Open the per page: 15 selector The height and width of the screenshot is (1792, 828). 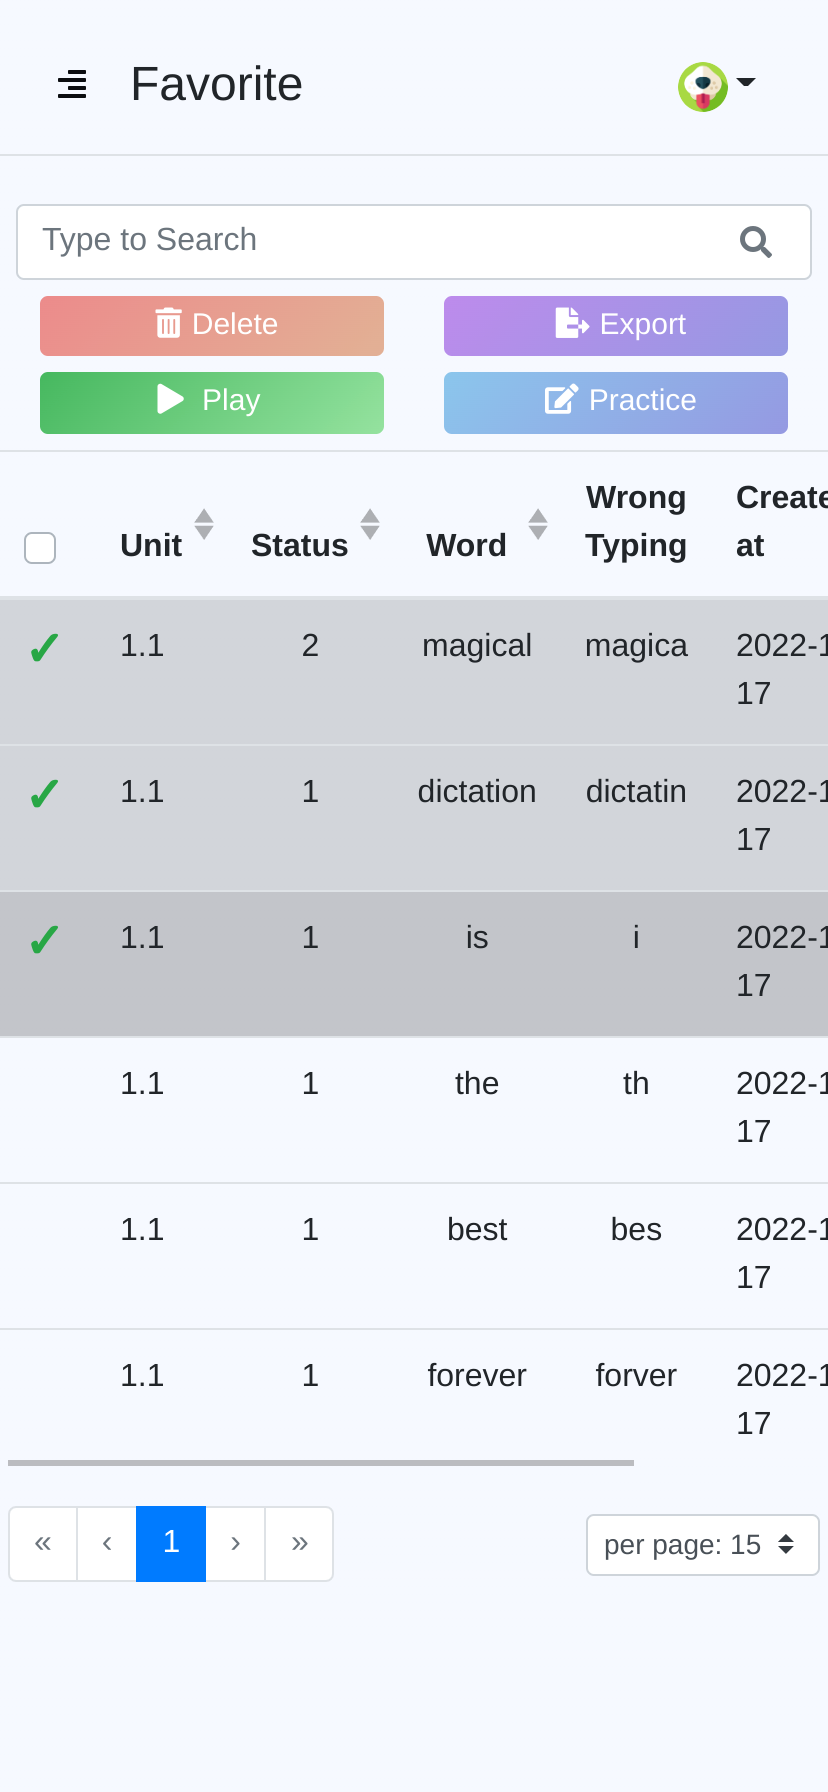coord(703,1545)
